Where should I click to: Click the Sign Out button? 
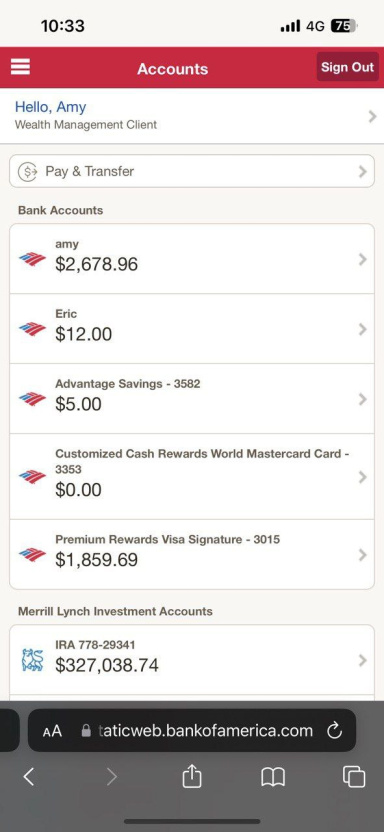pyautogui.click(x=348, y=67)
